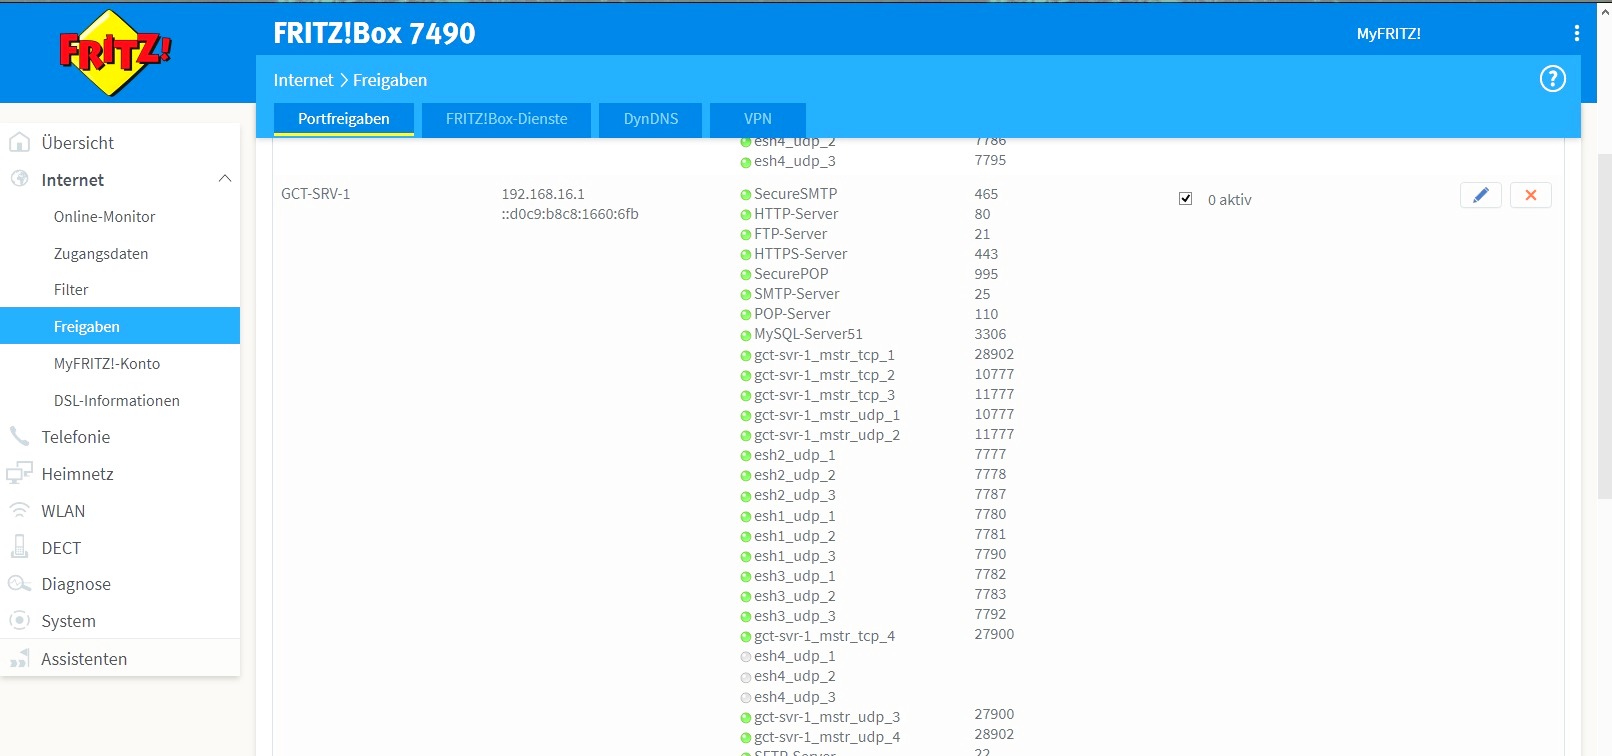The image size is (1612, 756).
Task: Click gct-svr-1_mstr_udp_2 entry
Action: [827, 435]
